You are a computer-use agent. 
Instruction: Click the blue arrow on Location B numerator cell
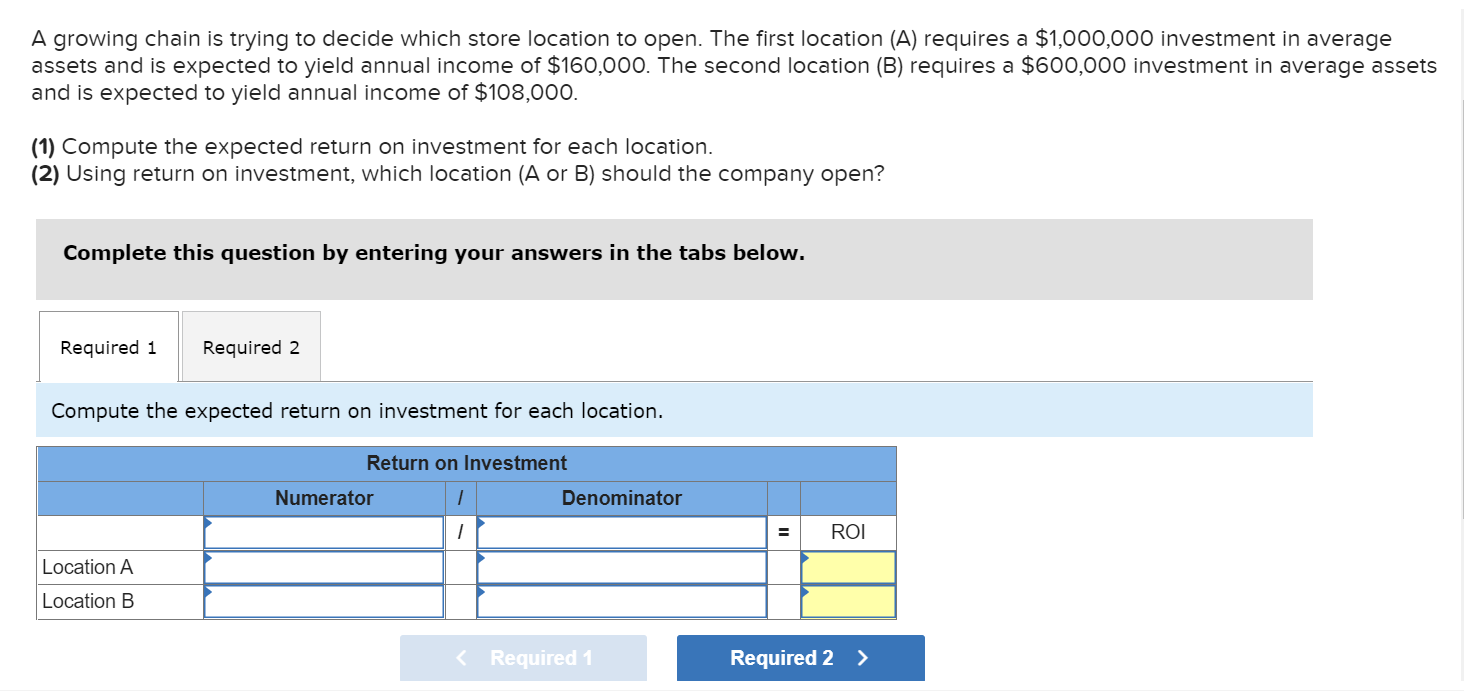208,594
